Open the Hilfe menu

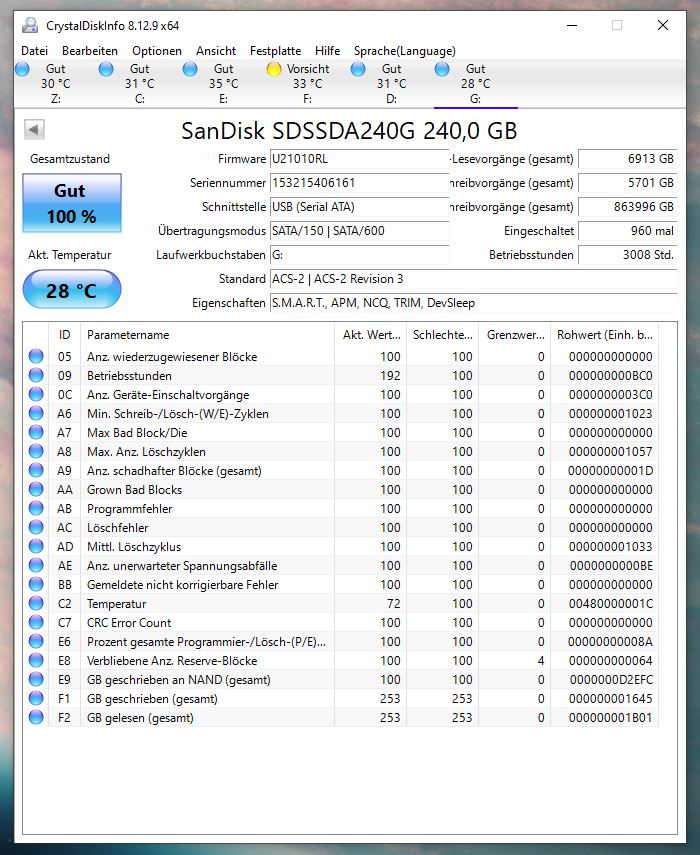(328, 51)
